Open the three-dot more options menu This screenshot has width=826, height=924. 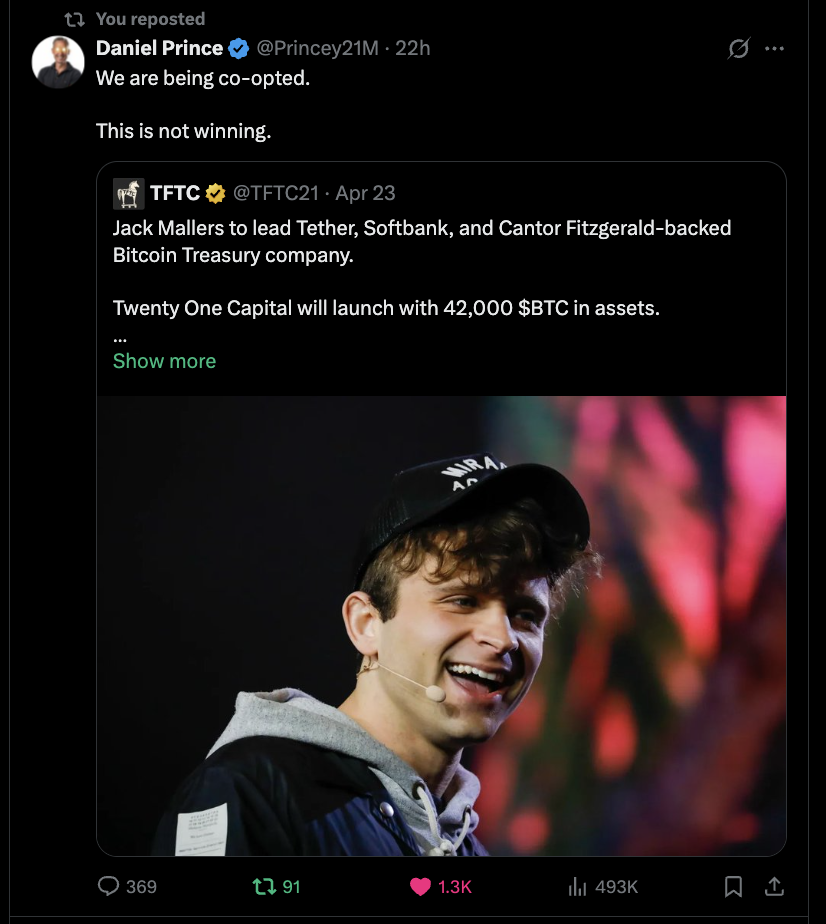coord(774,48)
